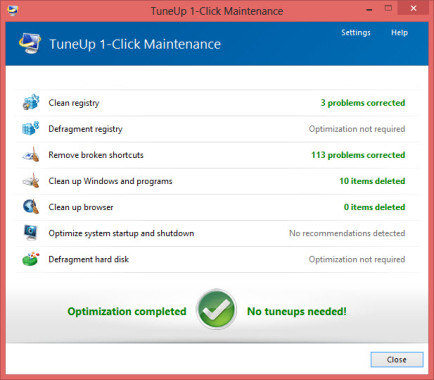
Task: Click "113 problems corrected" result
Action: tap(358, 155)
